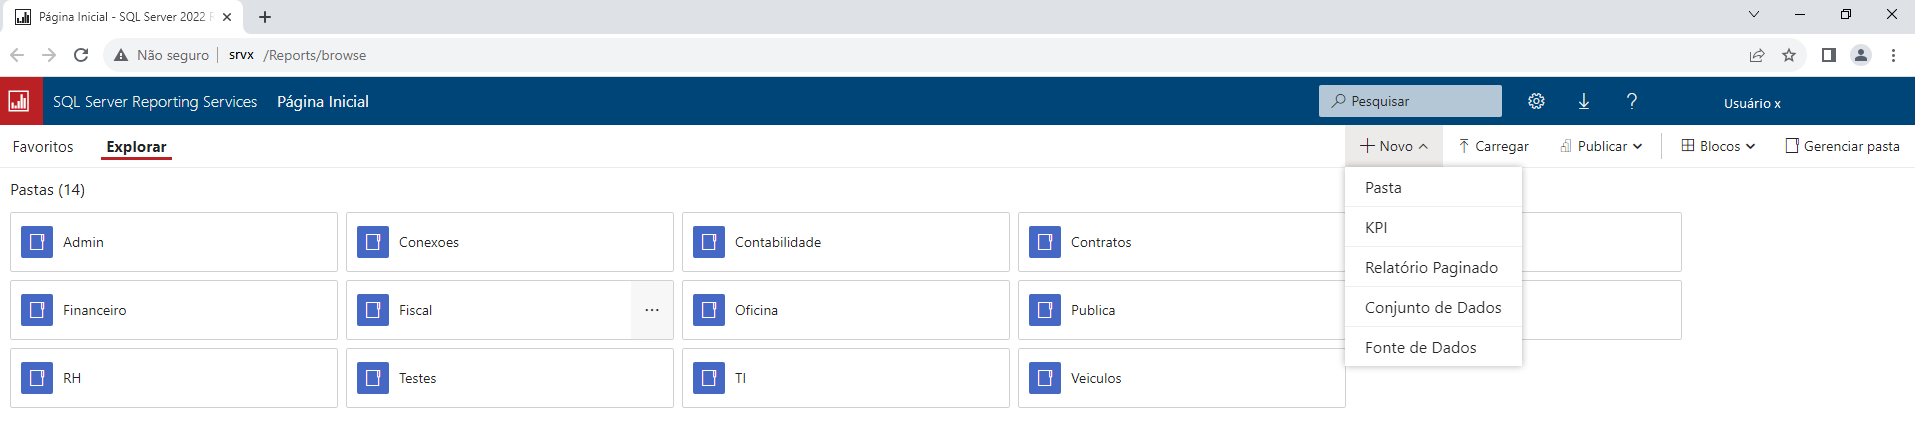Collapse the Novo dropdown menu
Image resolution: width=1915 pixels, height=424 pixels.
[x=1393, y=146]
